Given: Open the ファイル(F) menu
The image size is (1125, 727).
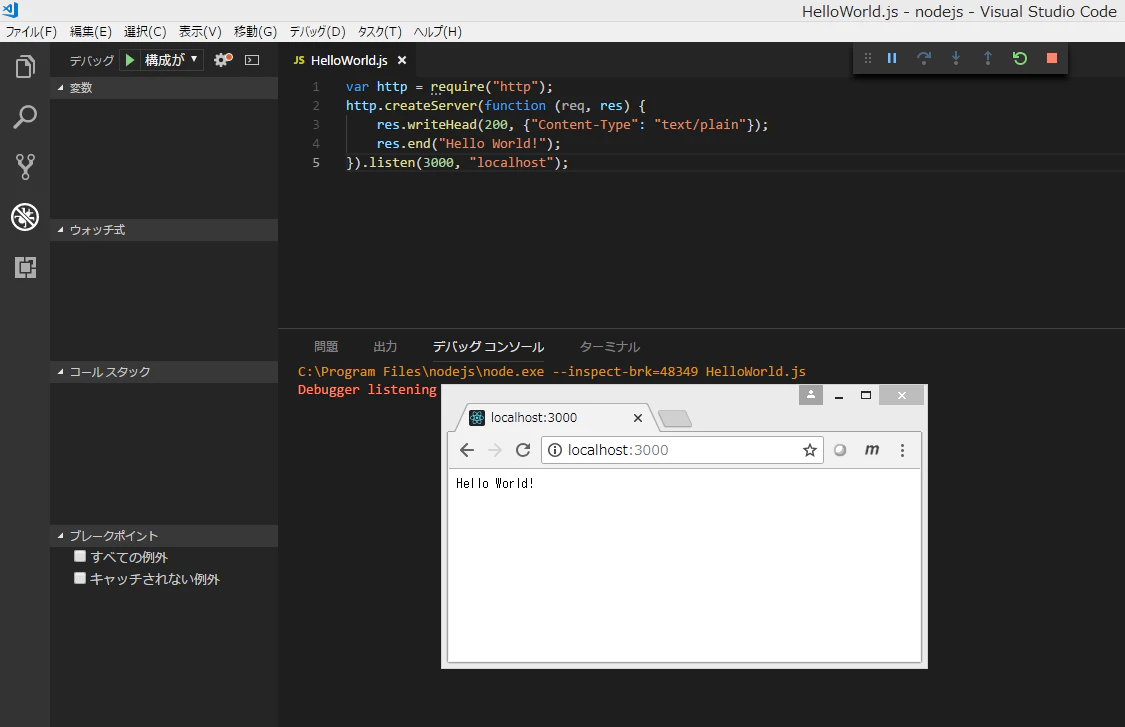Looking at the screenshot, I should click(x=31, y=32).
